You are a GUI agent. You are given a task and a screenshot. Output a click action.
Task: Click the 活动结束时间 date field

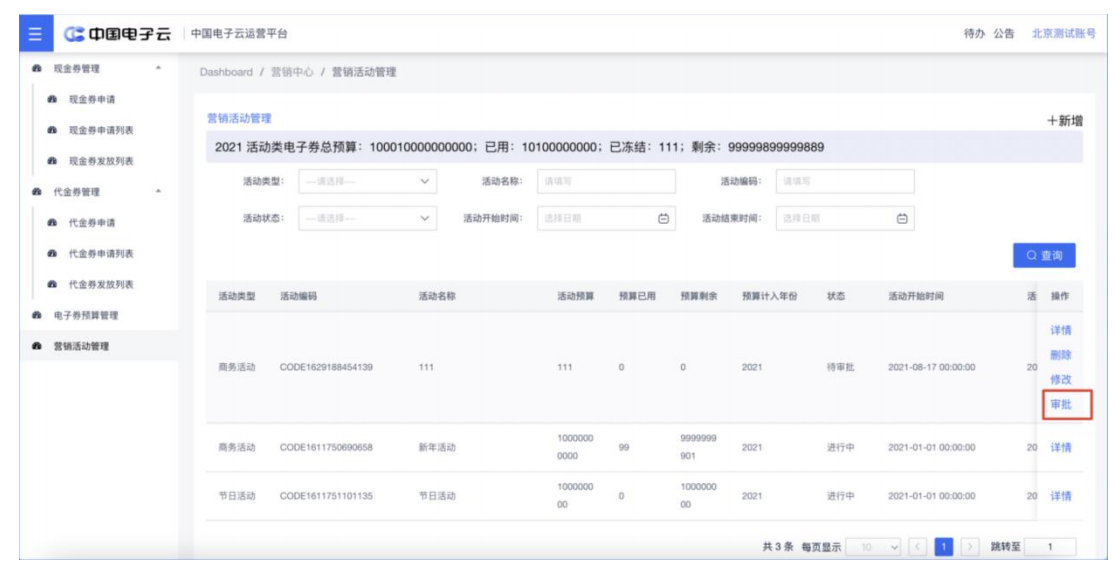click(x=845, y=218)
